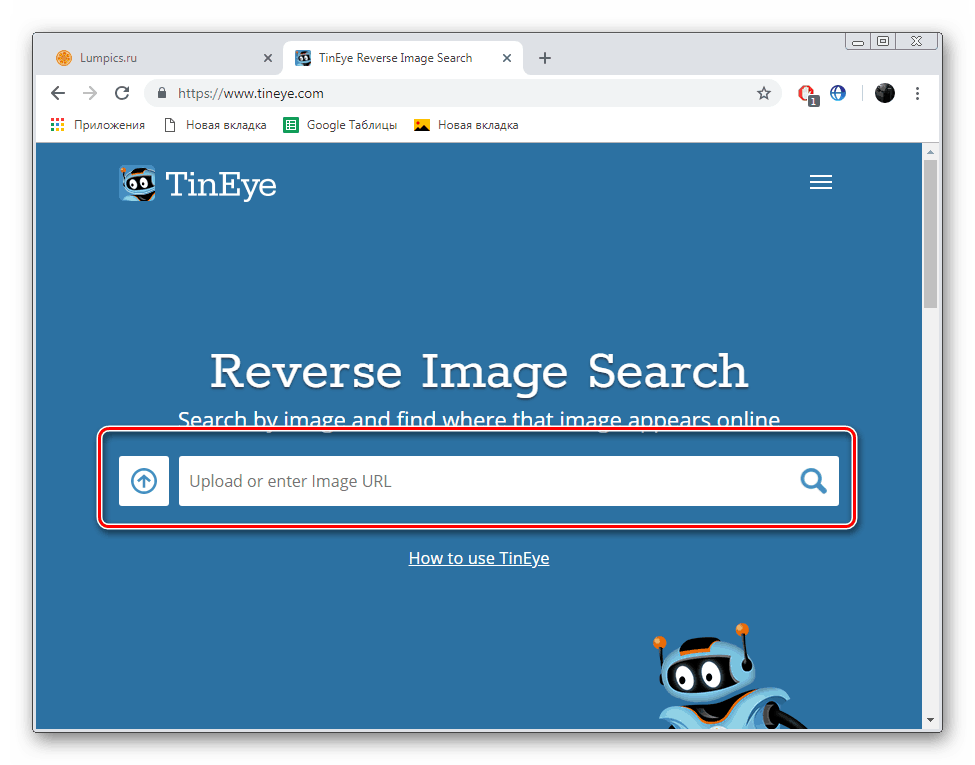Image resolution: width=975 pixels, height=765 pixels.
Task: Click the page scrollbar thumb
Action: [930, 234]
